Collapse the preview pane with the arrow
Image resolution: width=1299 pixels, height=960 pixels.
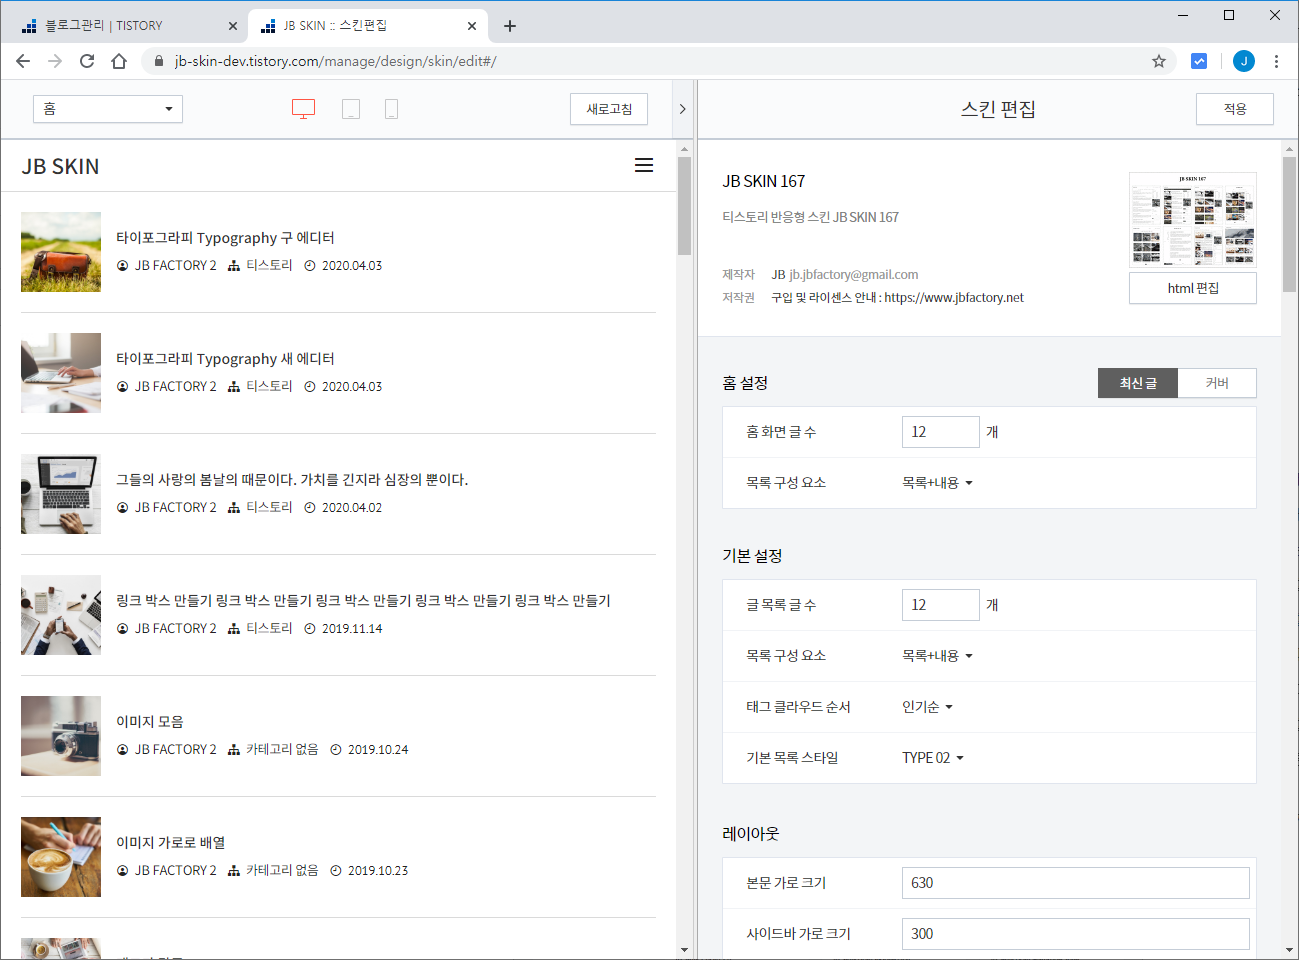click(682, 109)
